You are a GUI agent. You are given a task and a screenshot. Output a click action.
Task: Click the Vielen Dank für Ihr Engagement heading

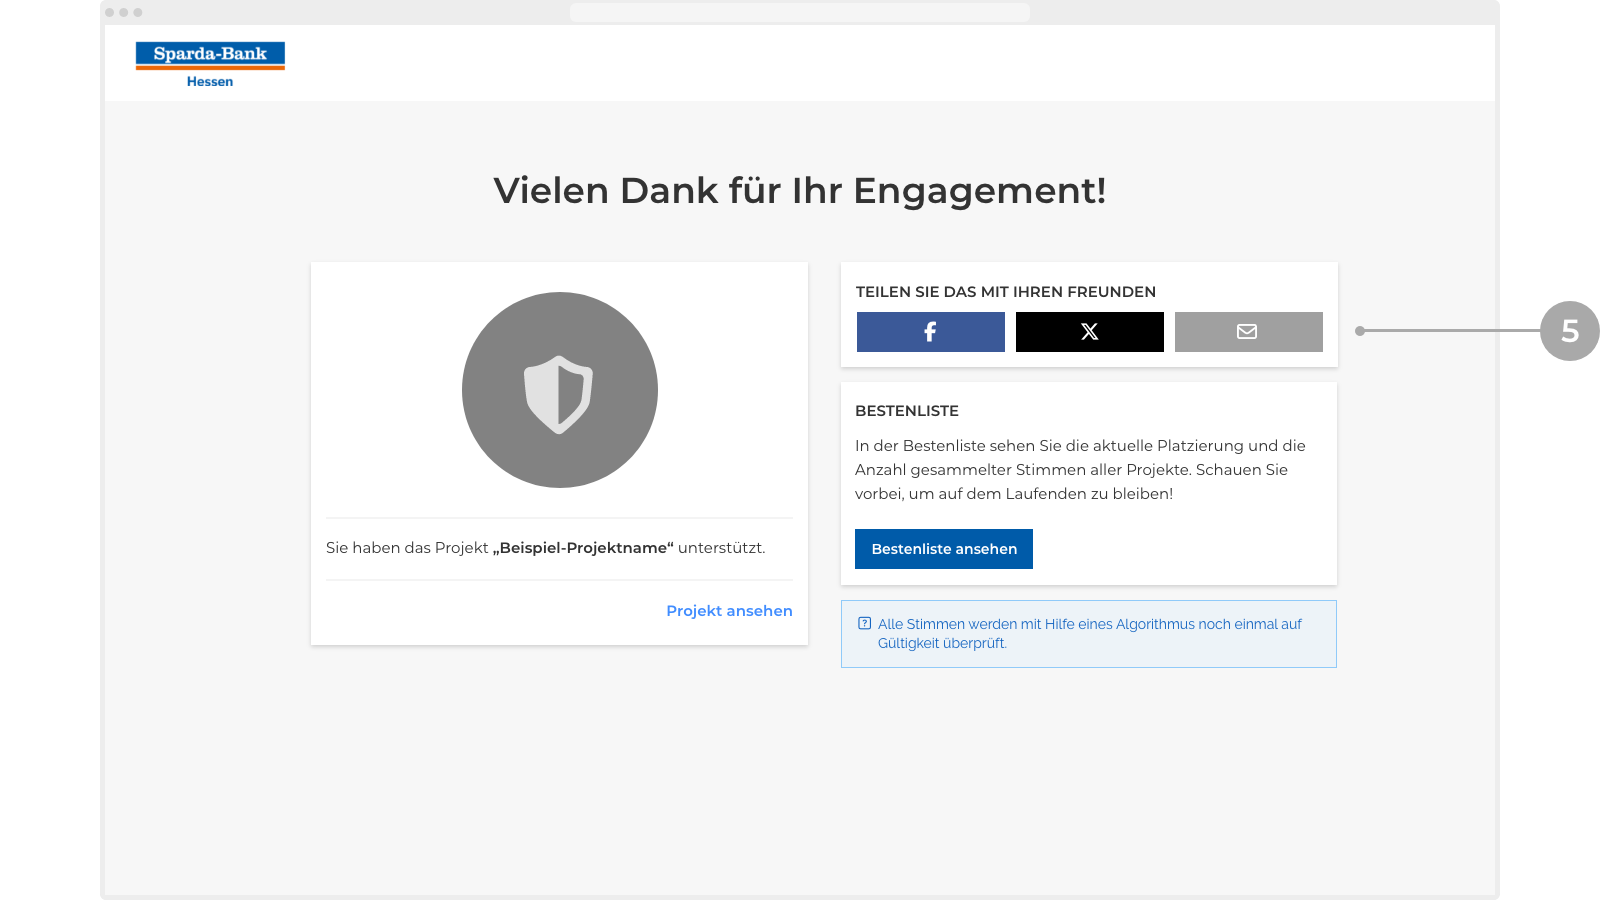click(800, 190)
